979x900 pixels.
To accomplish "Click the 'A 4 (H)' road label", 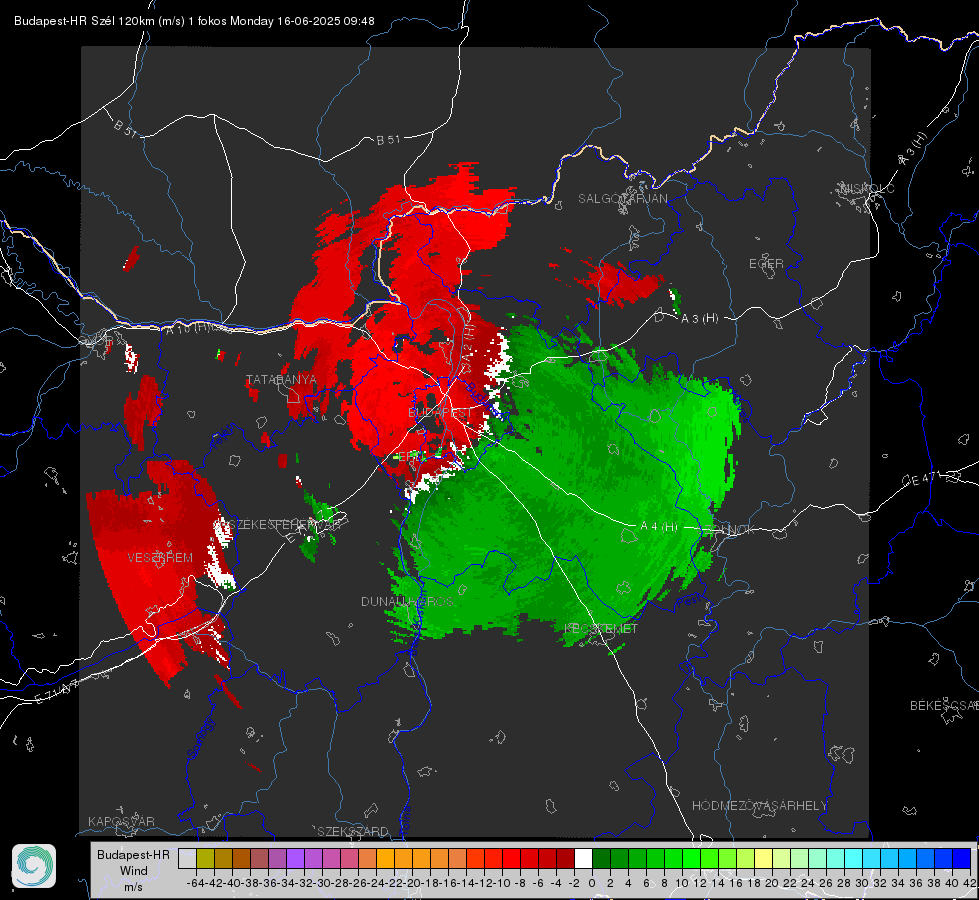I will pyautogui.click(x=659, y=527).
